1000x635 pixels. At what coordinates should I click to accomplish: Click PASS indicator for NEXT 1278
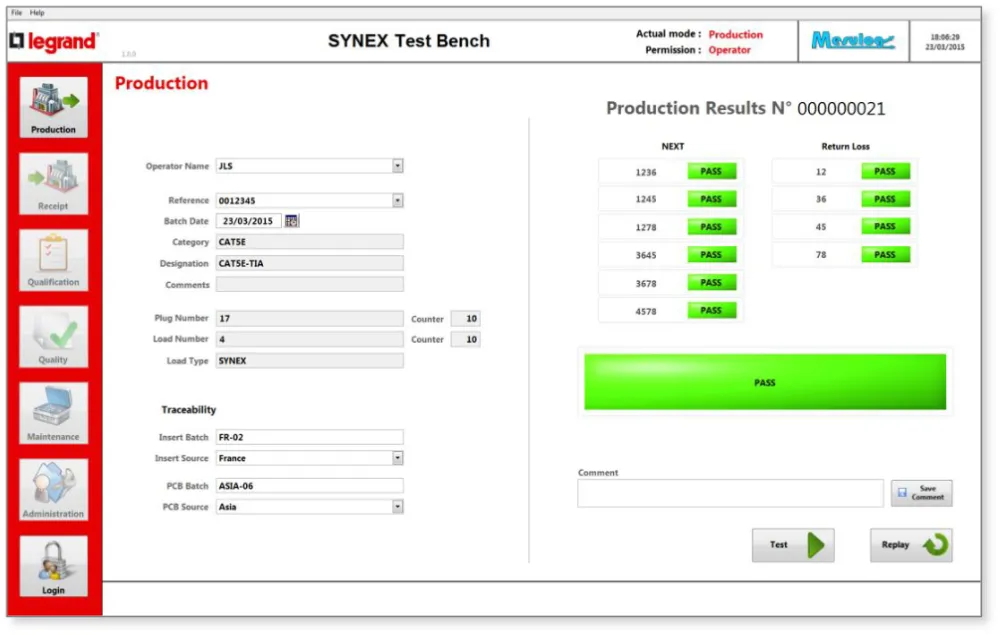712,227
